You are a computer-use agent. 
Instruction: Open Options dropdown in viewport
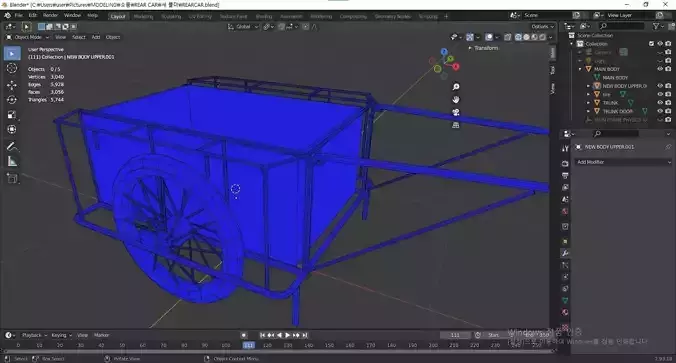542,27
